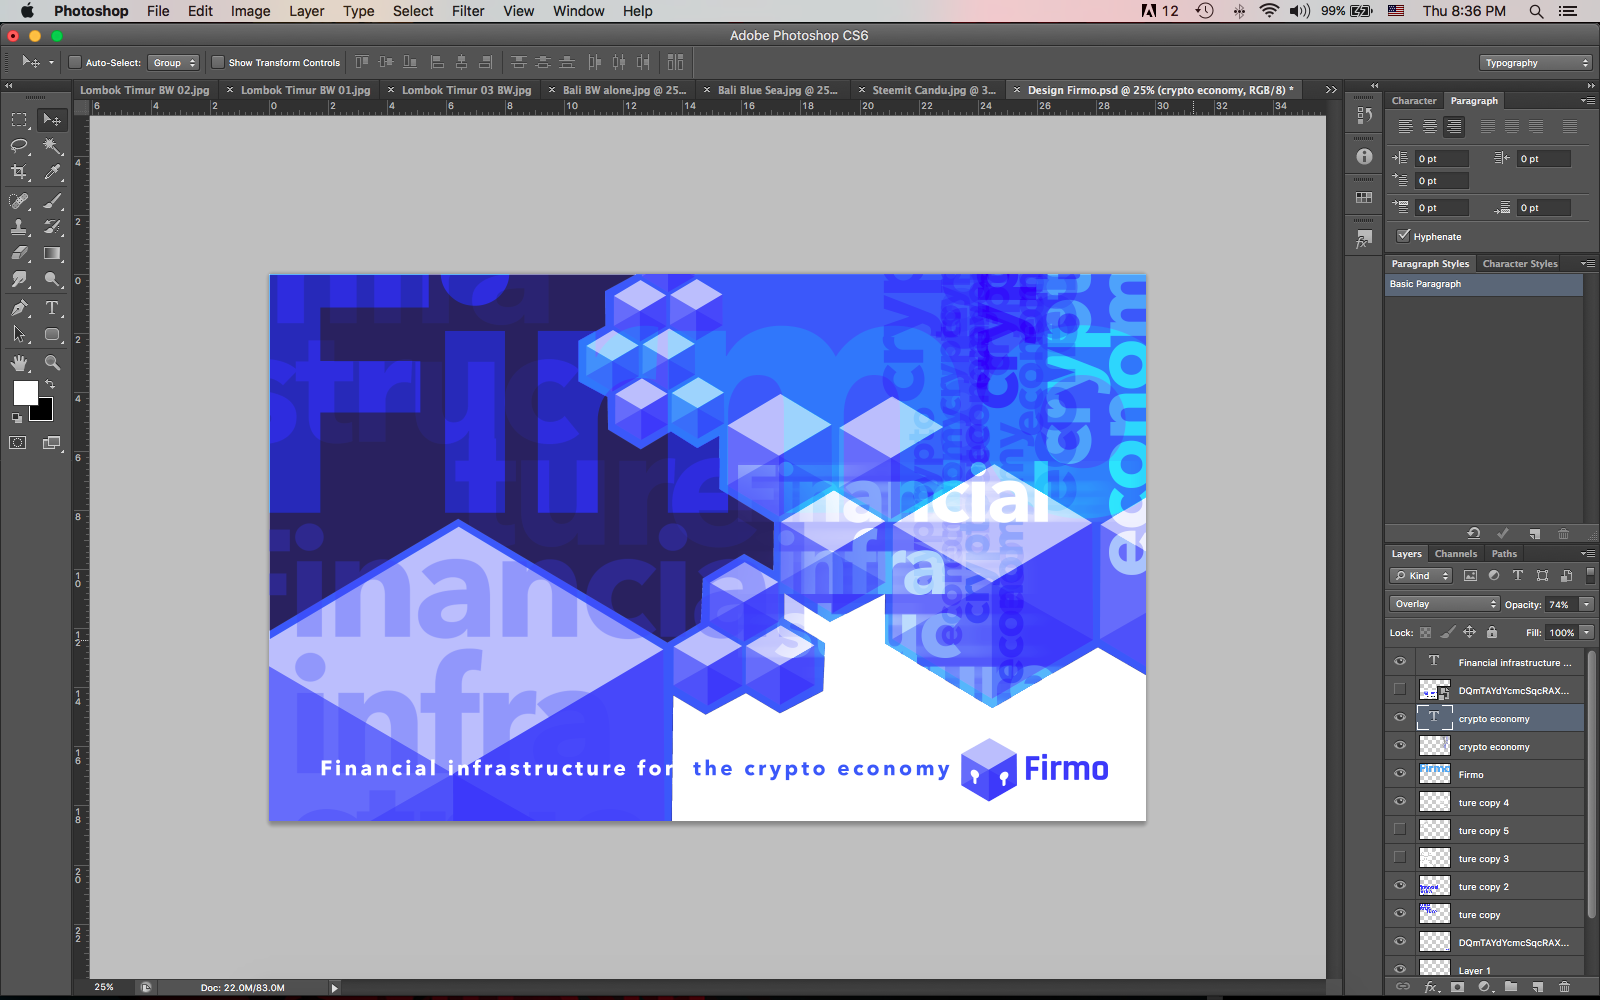Click the foreground color swatch

25,392
